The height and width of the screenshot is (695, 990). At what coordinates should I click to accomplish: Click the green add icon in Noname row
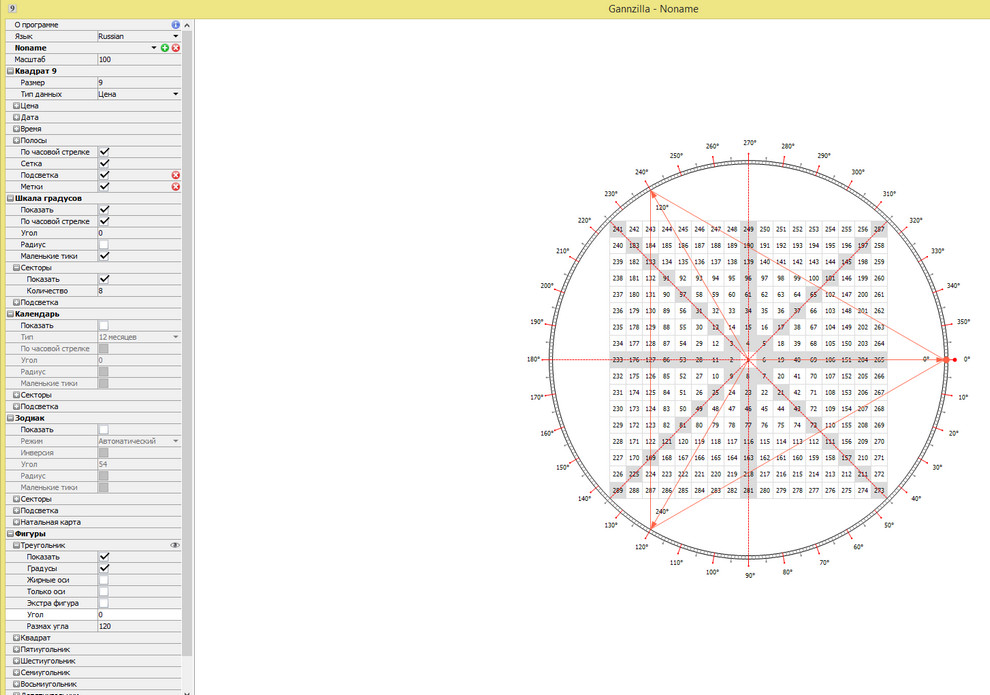(x=165, y=48)
